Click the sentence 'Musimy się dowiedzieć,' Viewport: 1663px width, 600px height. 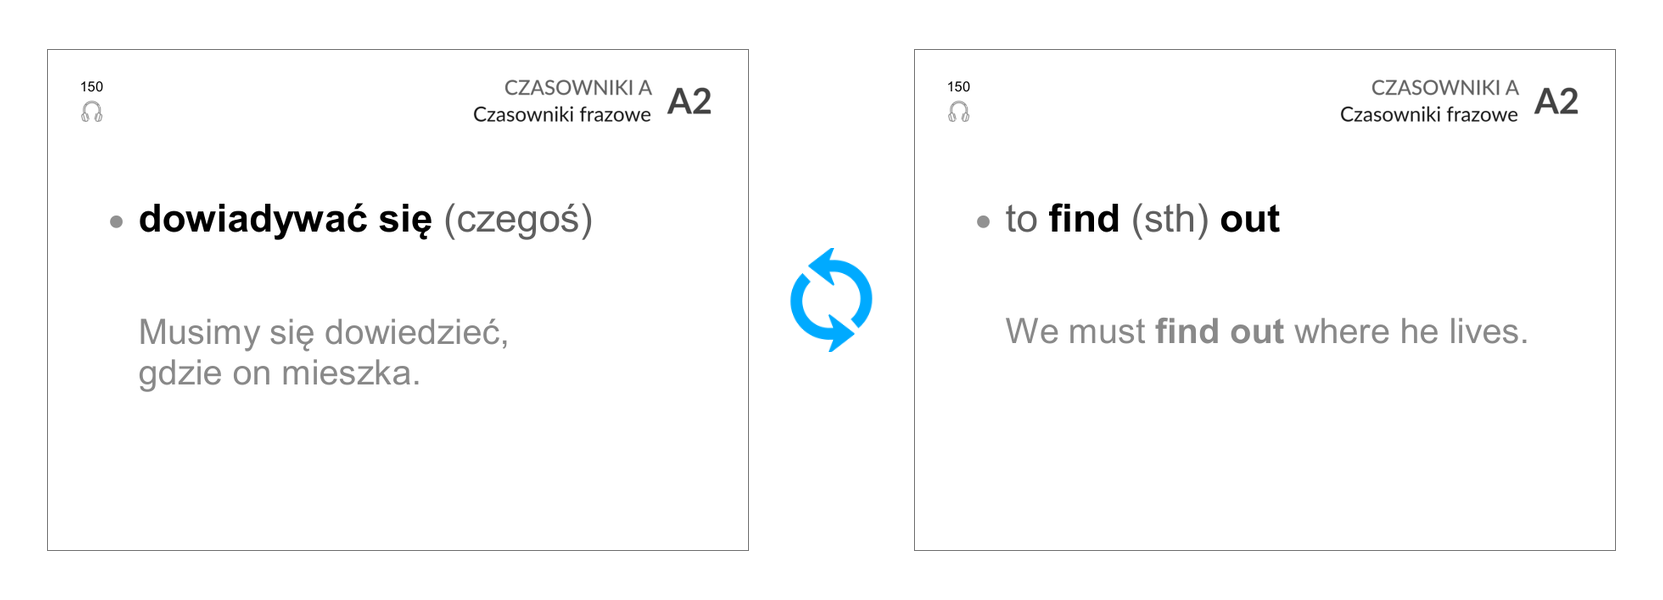pyautogui.click(x=324, y=332)
